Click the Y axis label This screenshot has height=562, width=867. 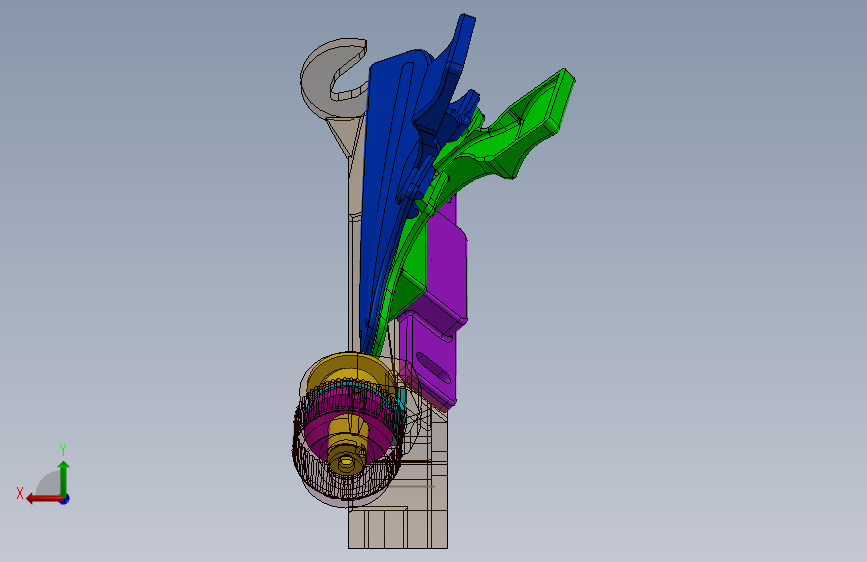(x=63, y=449)
